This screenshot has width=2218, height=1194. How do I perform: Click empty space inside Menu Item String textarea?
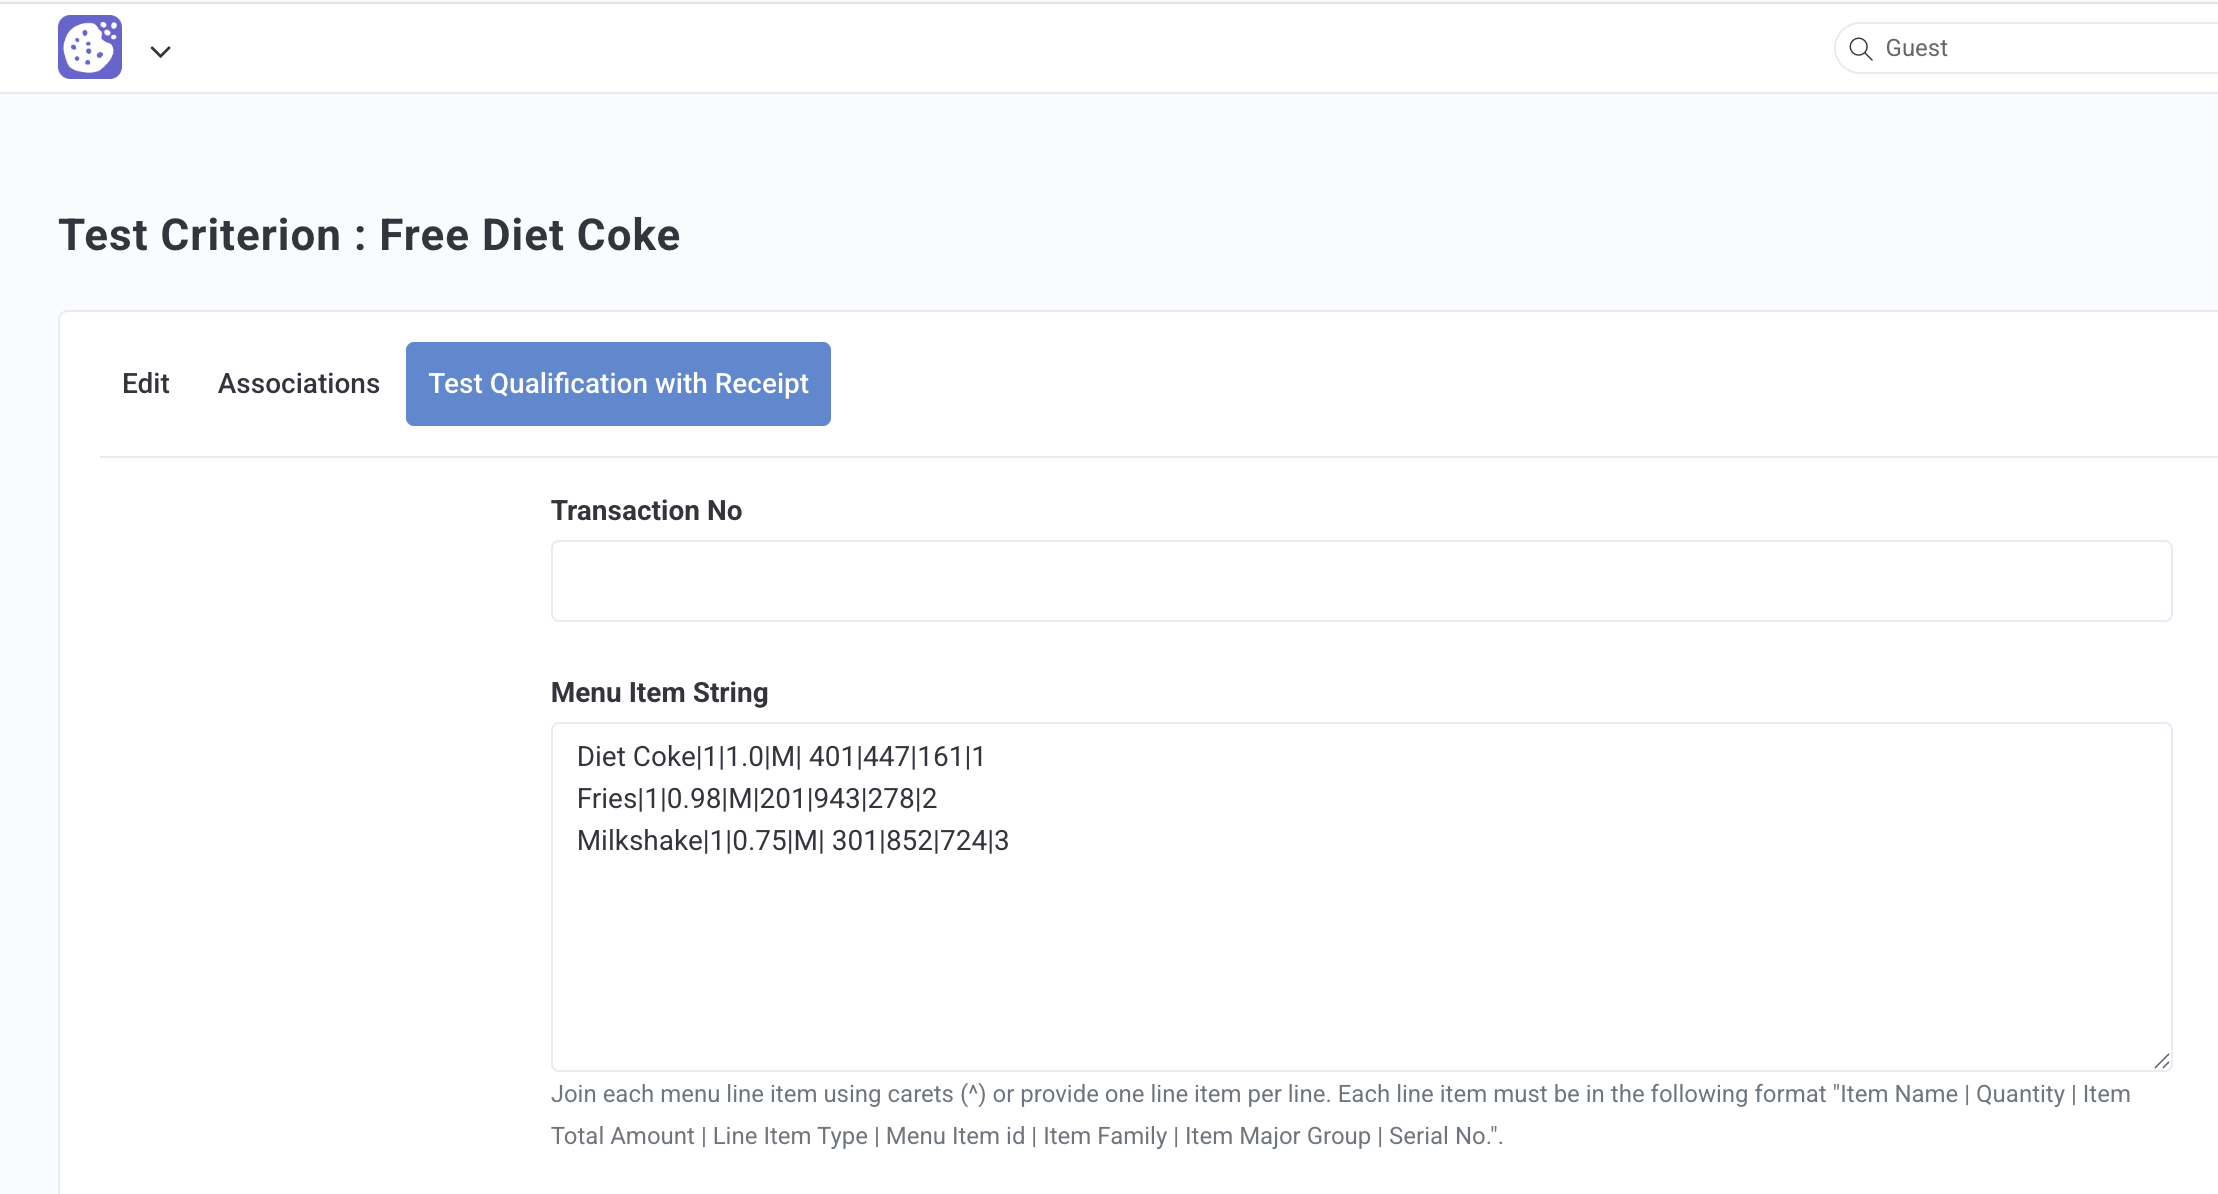tap(1361, 960)
